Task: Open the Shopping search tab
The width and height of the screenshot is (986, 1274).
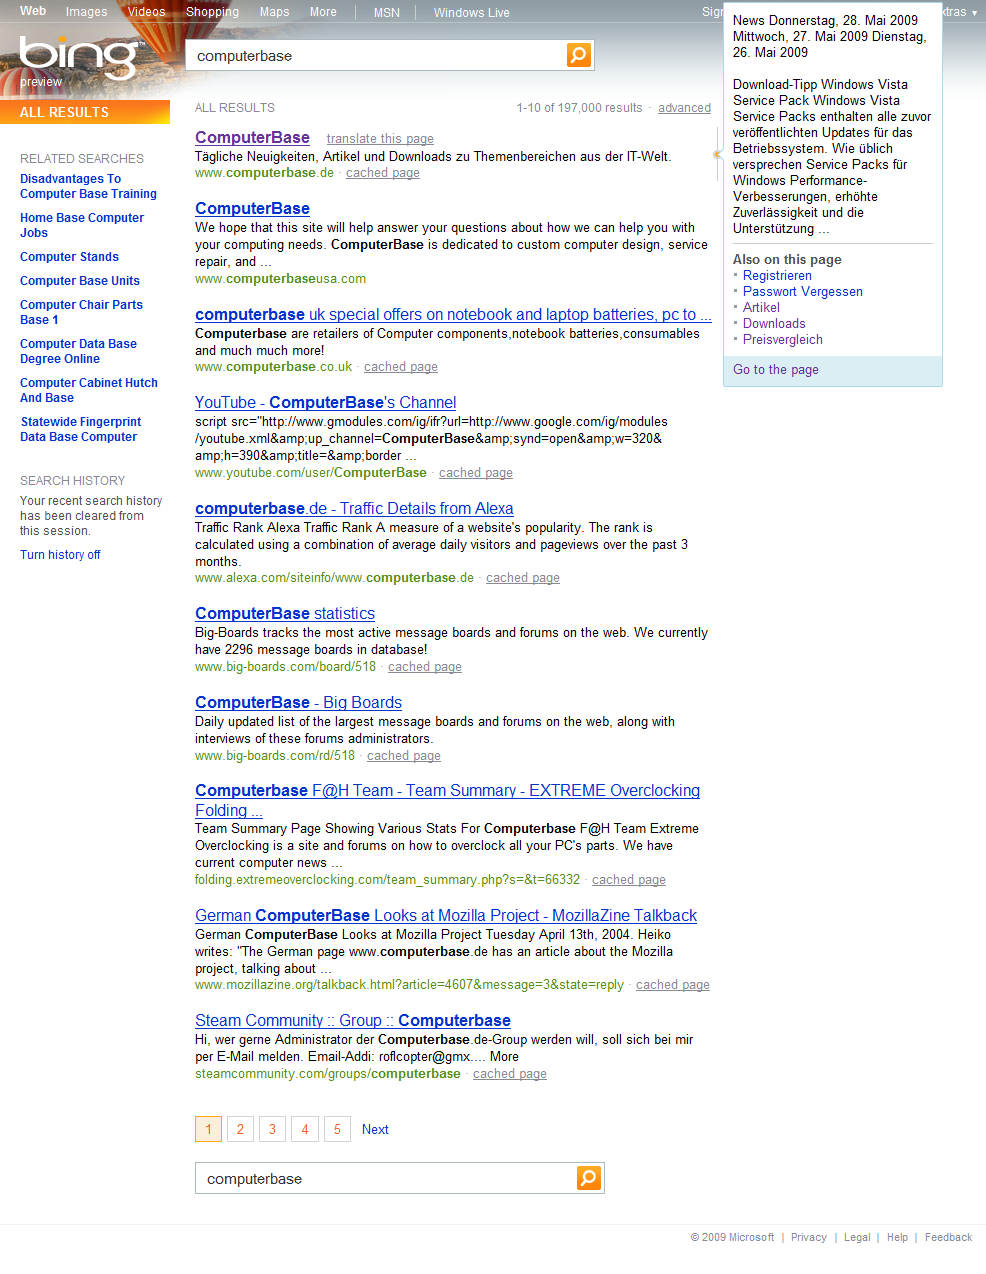Action: pyautogui.click(x=212, y=12)
